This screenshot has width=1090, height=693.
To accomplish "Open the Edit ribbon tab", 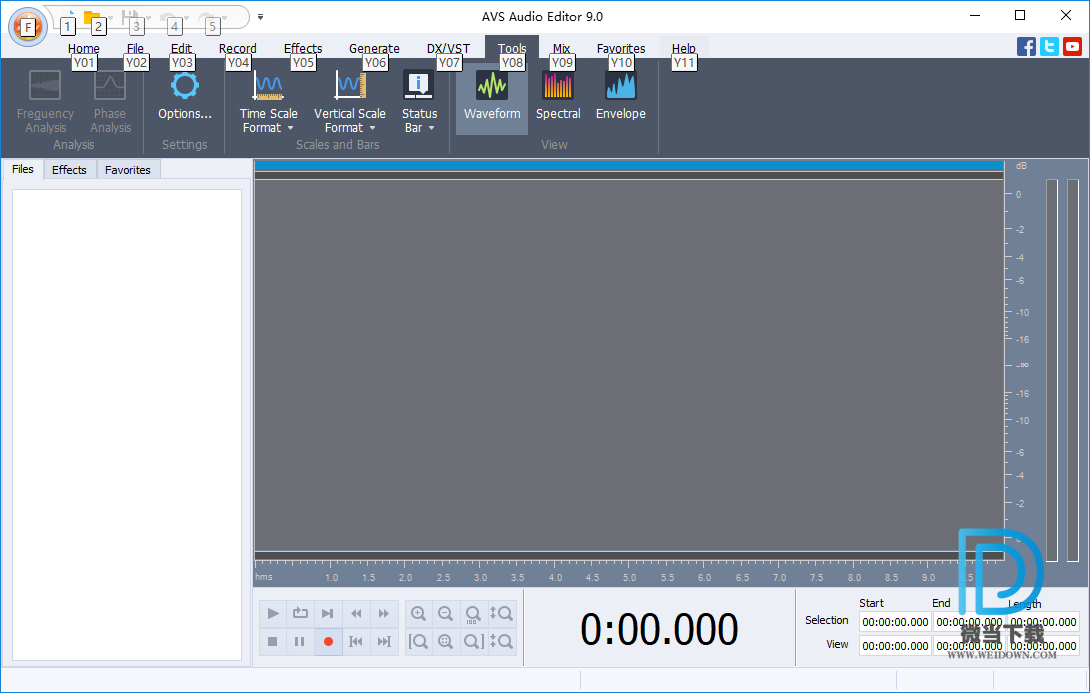I will tap(181, 48).
